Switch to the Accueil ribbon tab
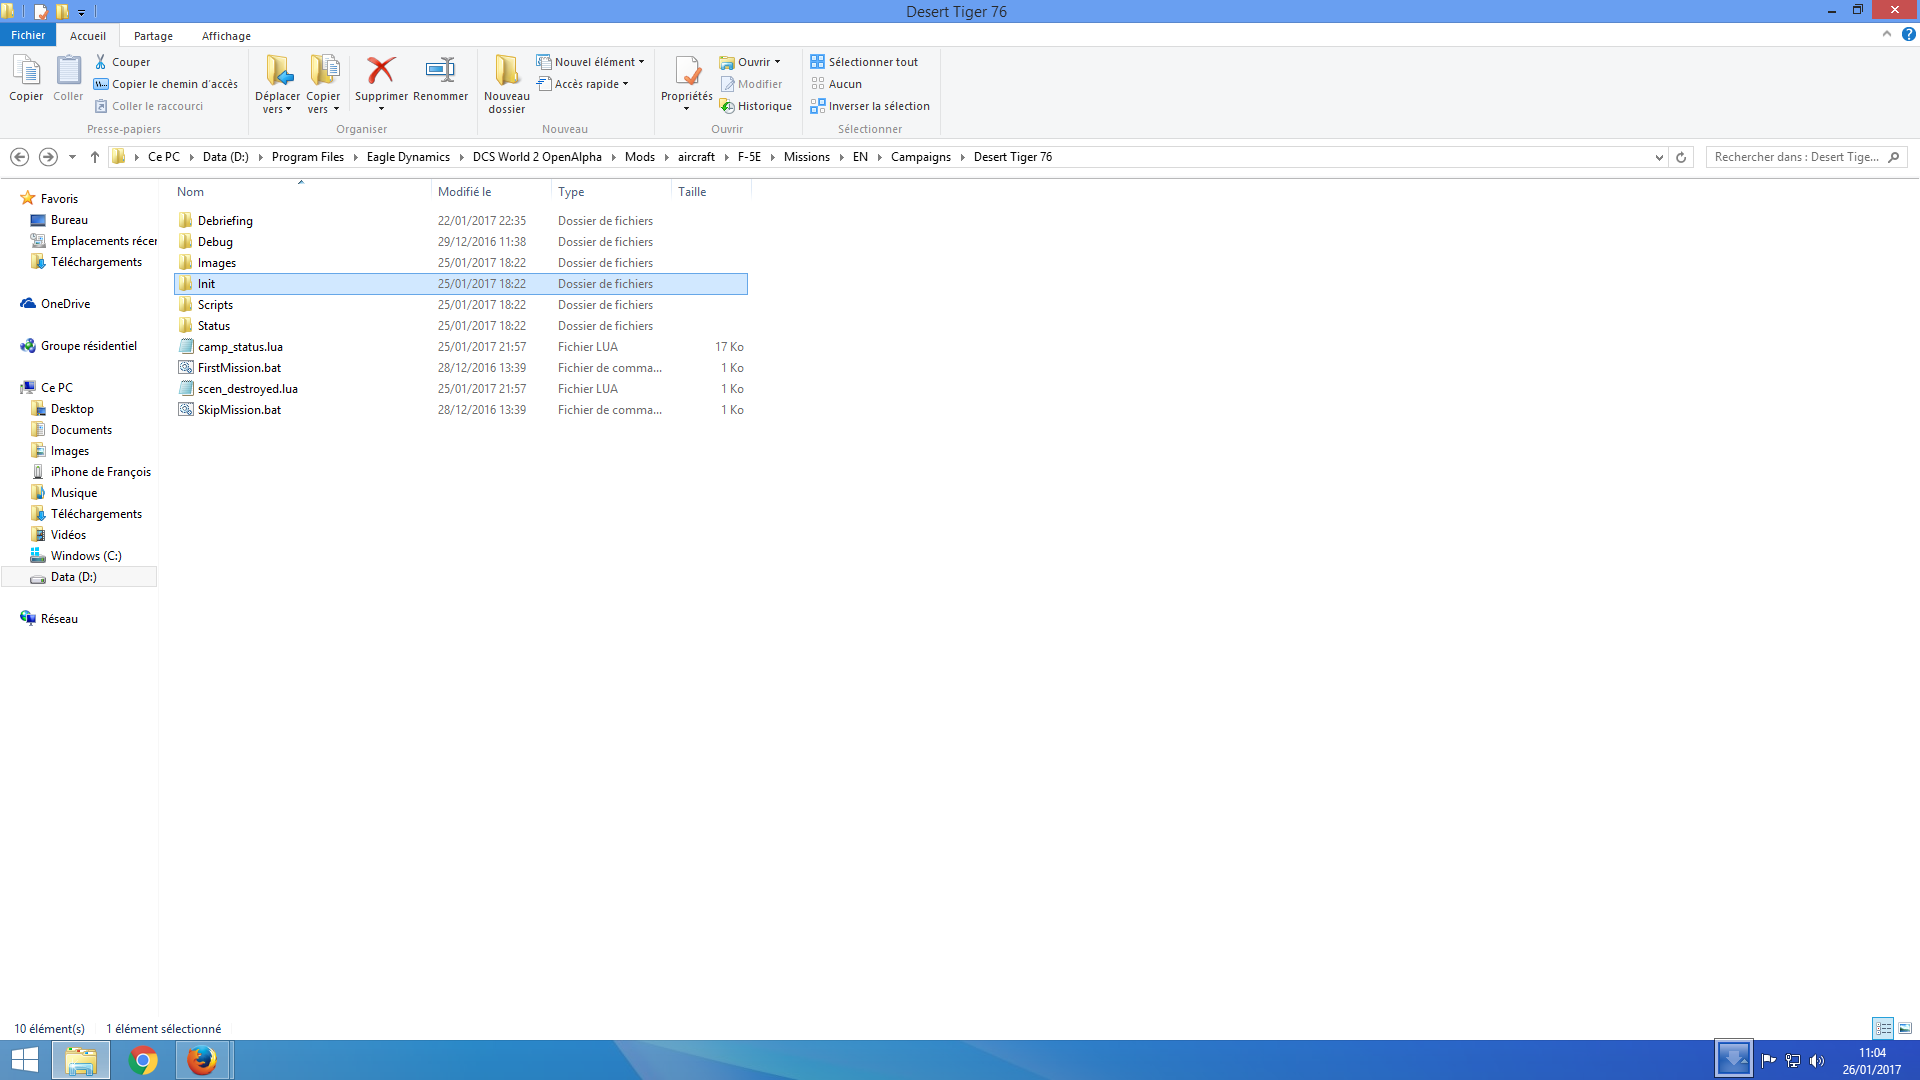The image size is (1920, 1080). pyautogui.click(x=88, y=36)
